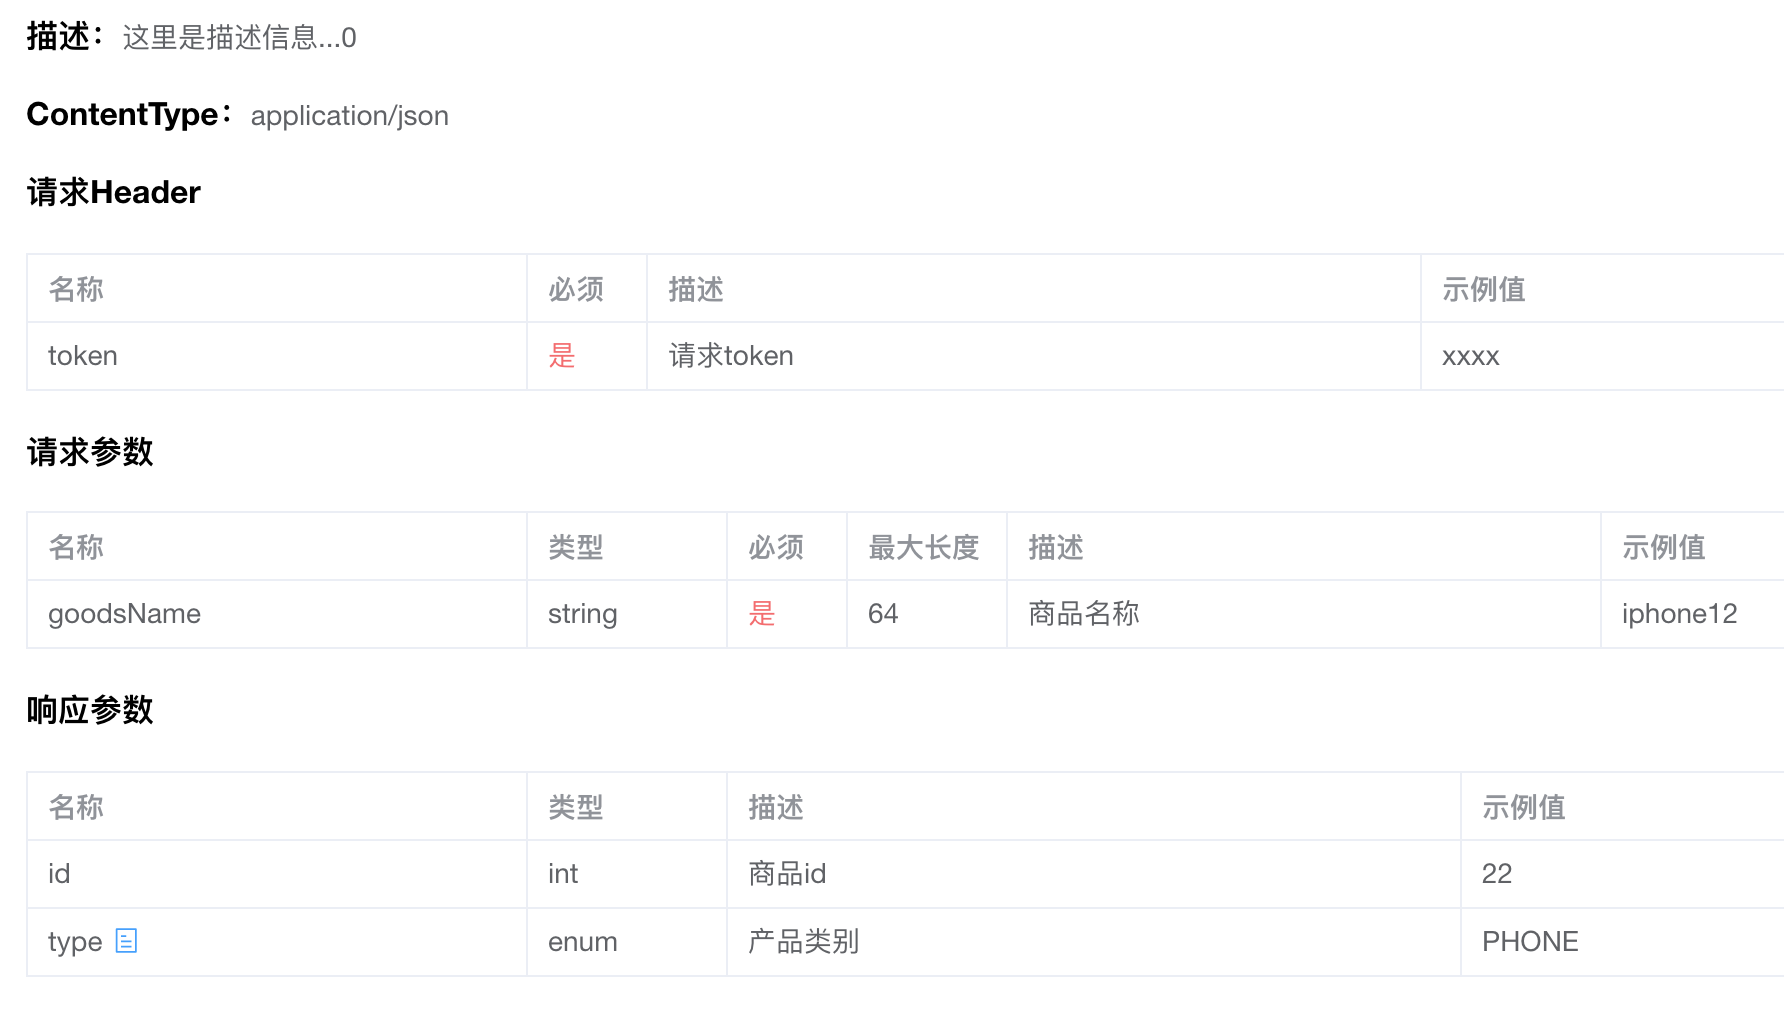Click the 请求参数 section heading

pos(90,452)
